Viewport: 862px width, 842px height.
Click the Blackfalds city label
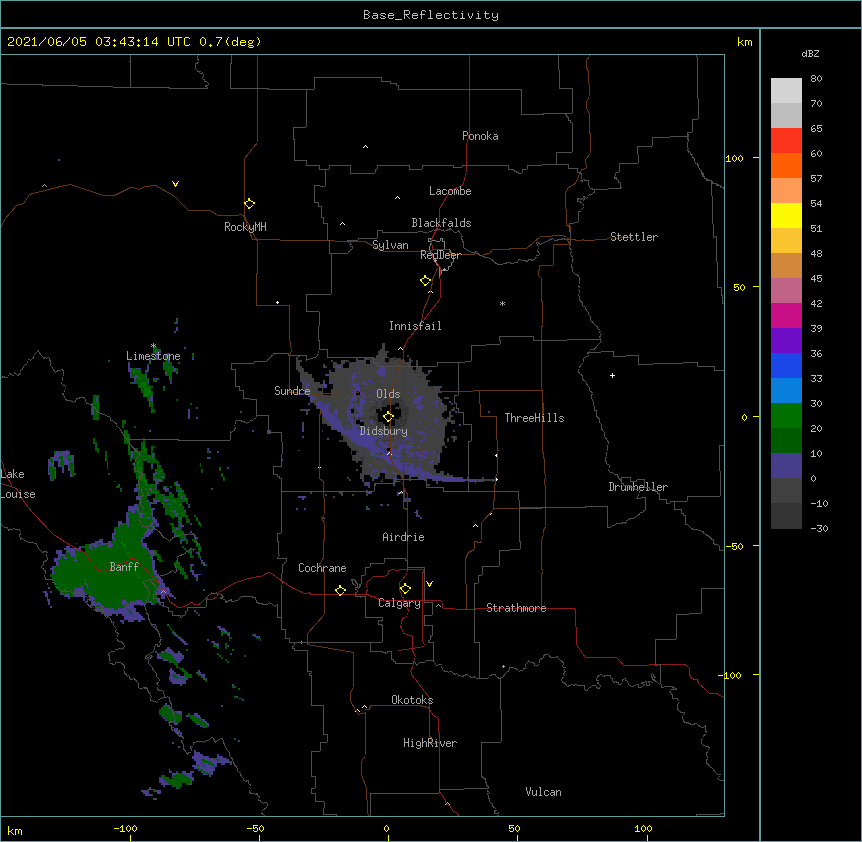441,223
